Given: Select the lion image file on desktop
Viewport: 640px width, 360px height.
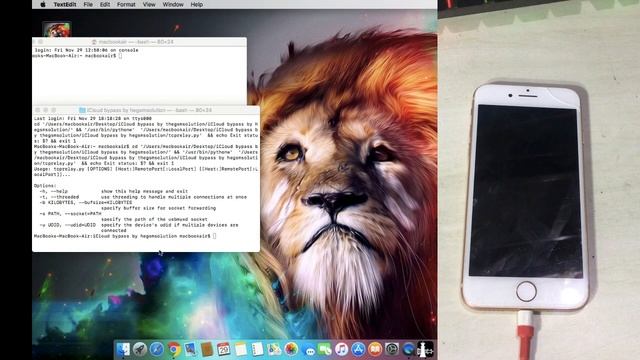Looking at the screenshot, I should 57,29.
